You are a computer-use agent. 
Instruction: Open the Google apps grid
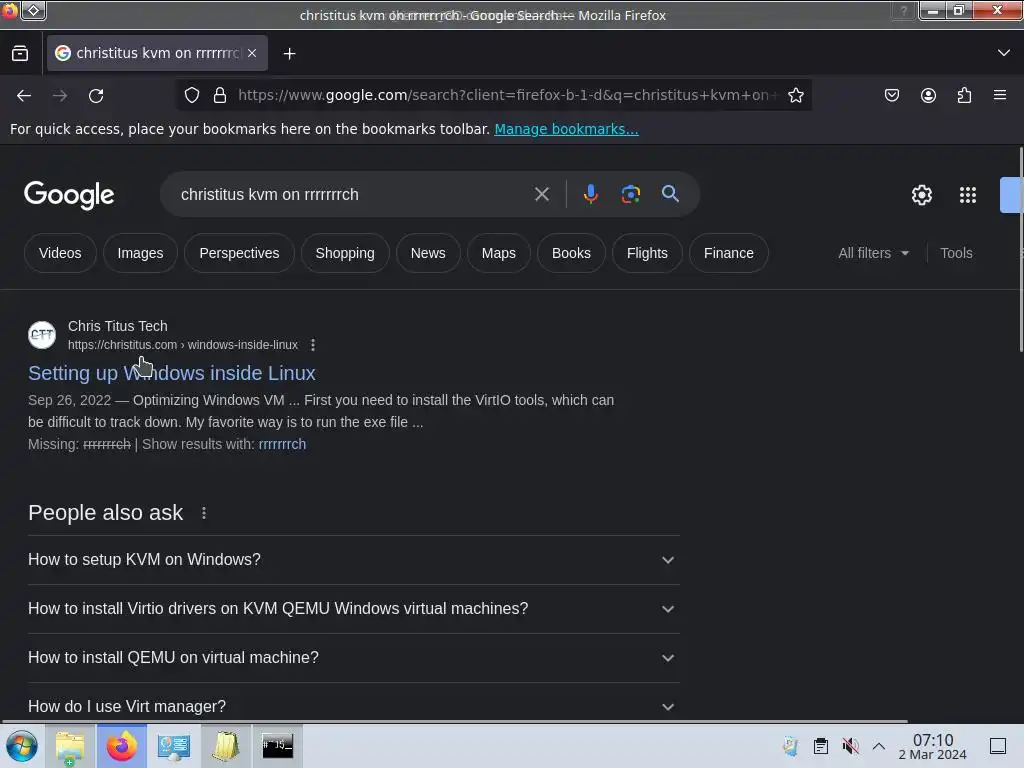(x=968, y=195)
